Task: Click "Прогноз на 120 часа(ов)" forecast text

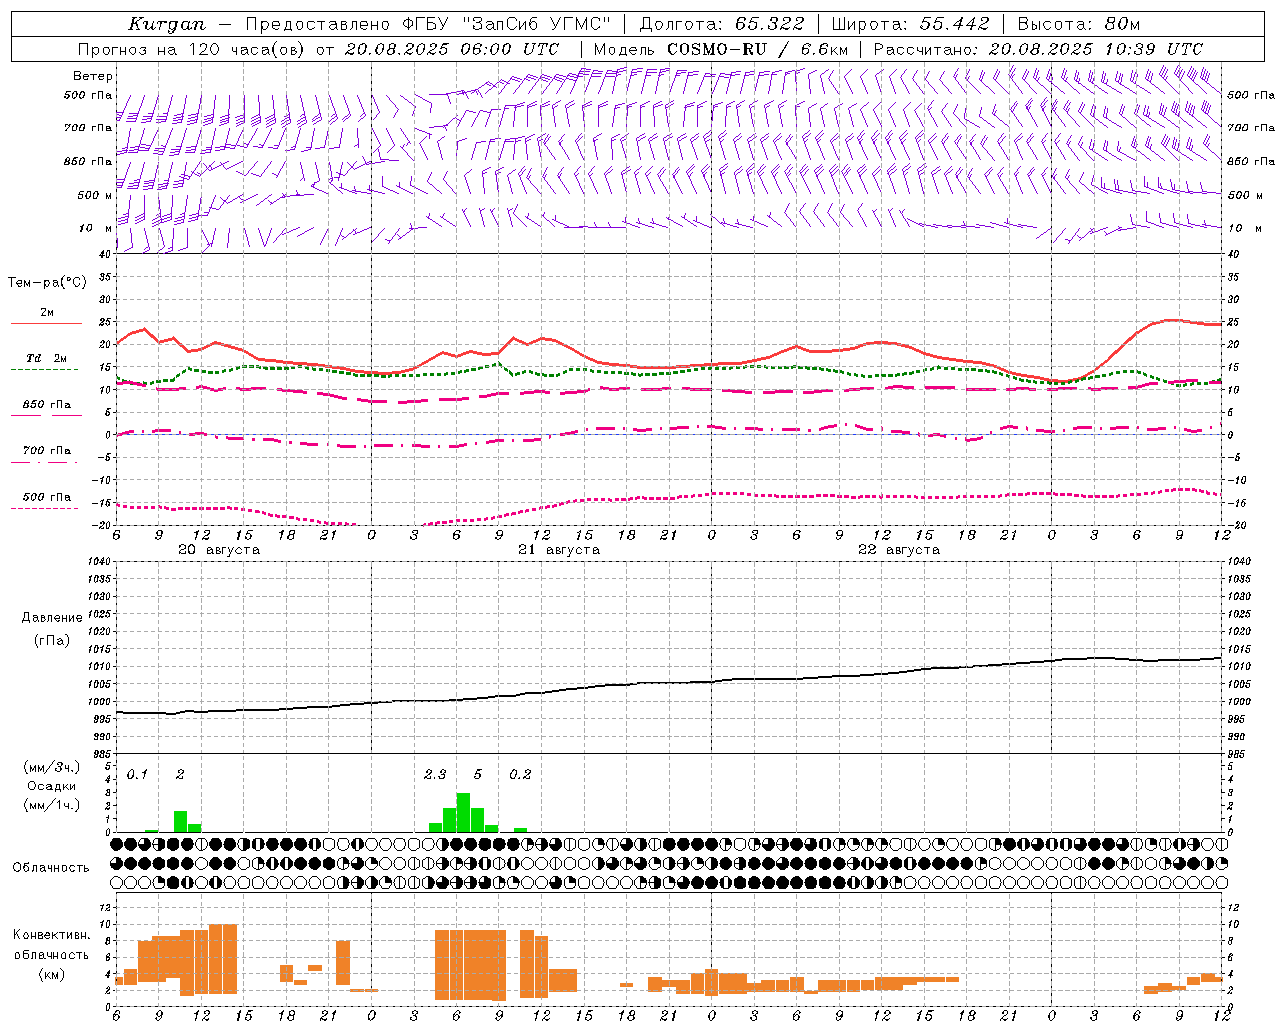Action: [x=191, y=48]
